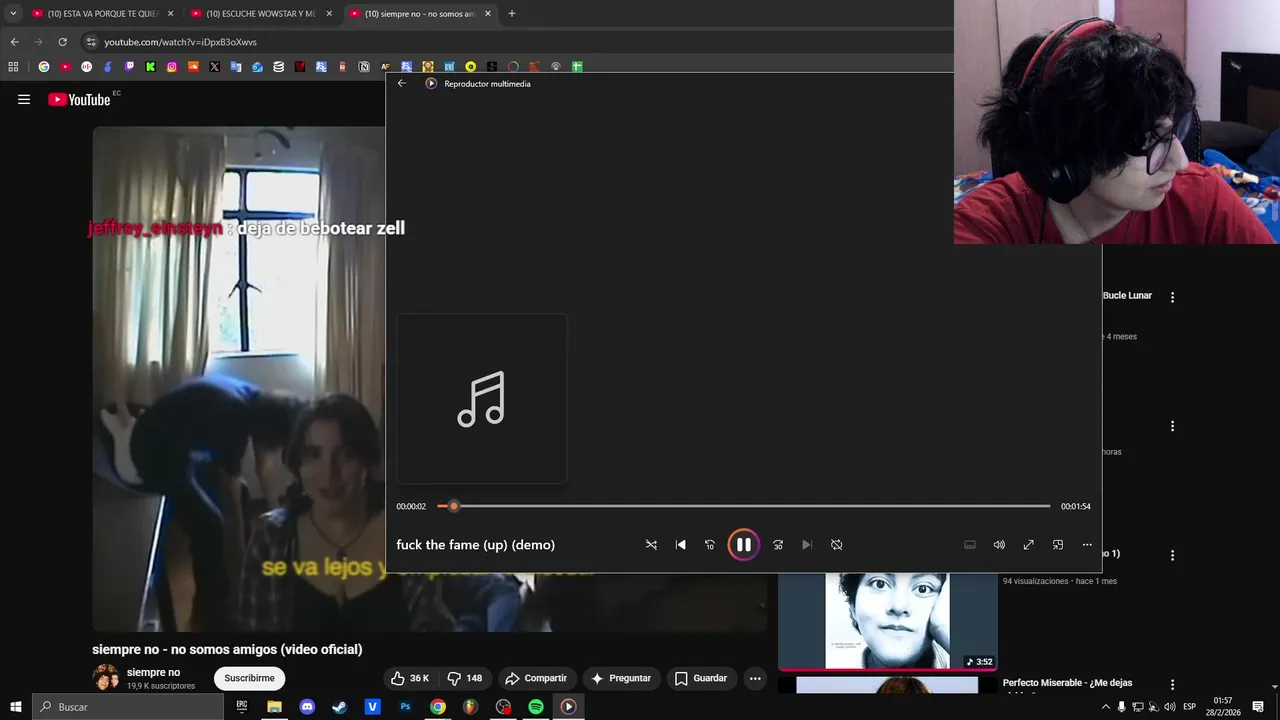Open Spotify from the taskbar

point(536,707)
